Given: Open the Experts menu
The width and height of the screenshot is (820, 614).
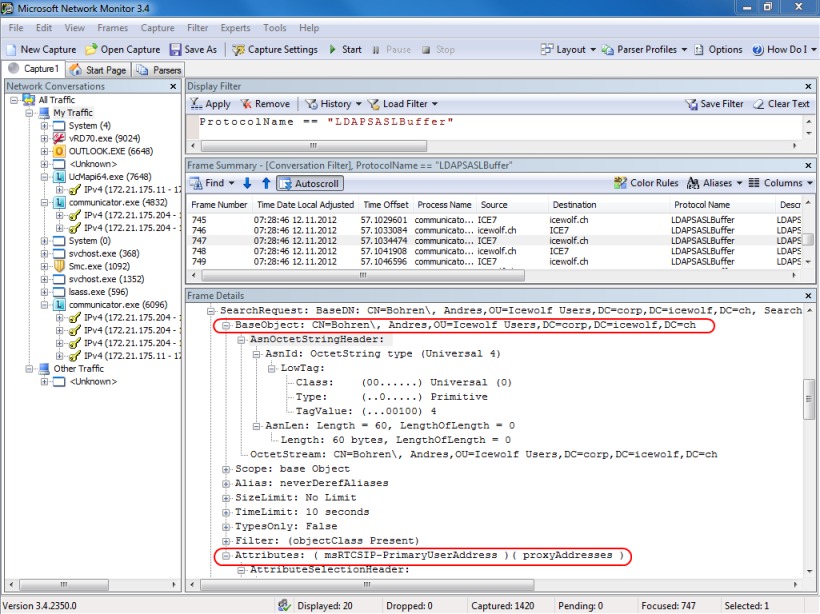Looking at the screenshot, I should 235,28.
